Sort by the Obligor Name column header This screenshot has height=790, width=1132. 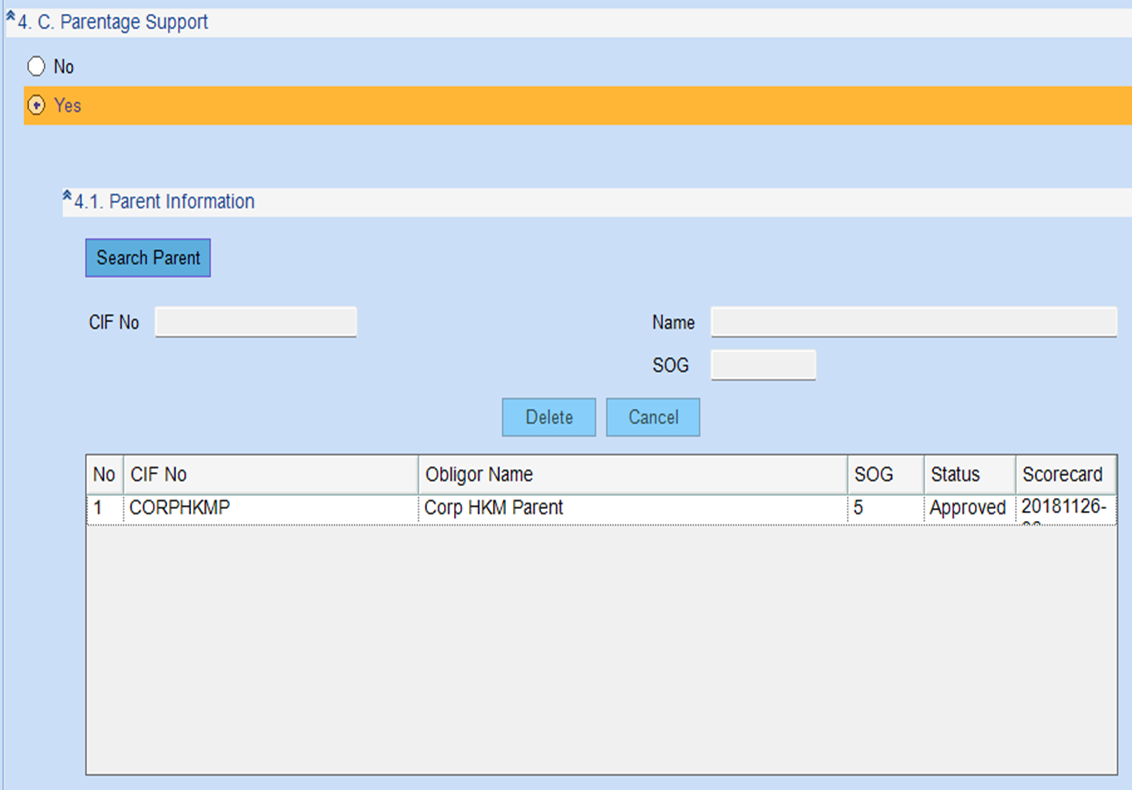(632, 474)
